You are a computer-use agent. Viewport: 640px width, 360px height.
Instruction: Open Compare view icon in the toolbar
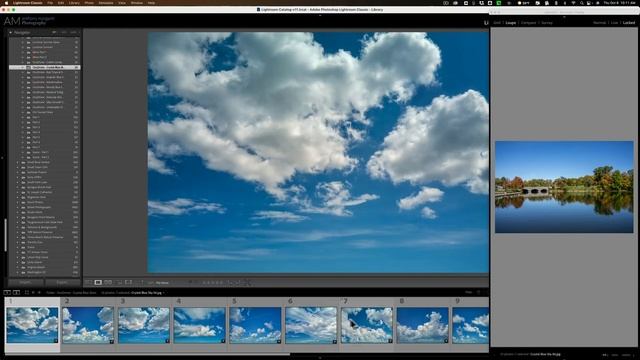108,282
